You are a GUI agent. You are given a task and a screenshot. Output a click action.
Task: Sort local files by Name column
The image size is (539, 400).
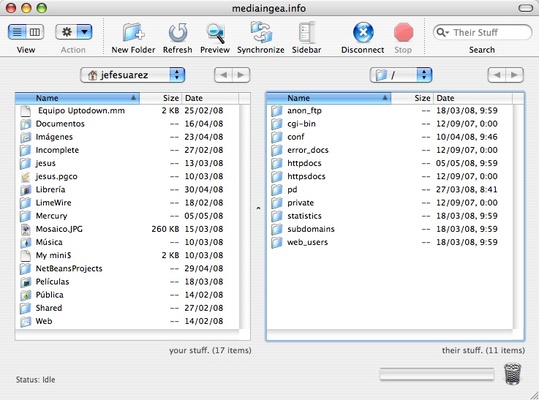click(77, 98)
